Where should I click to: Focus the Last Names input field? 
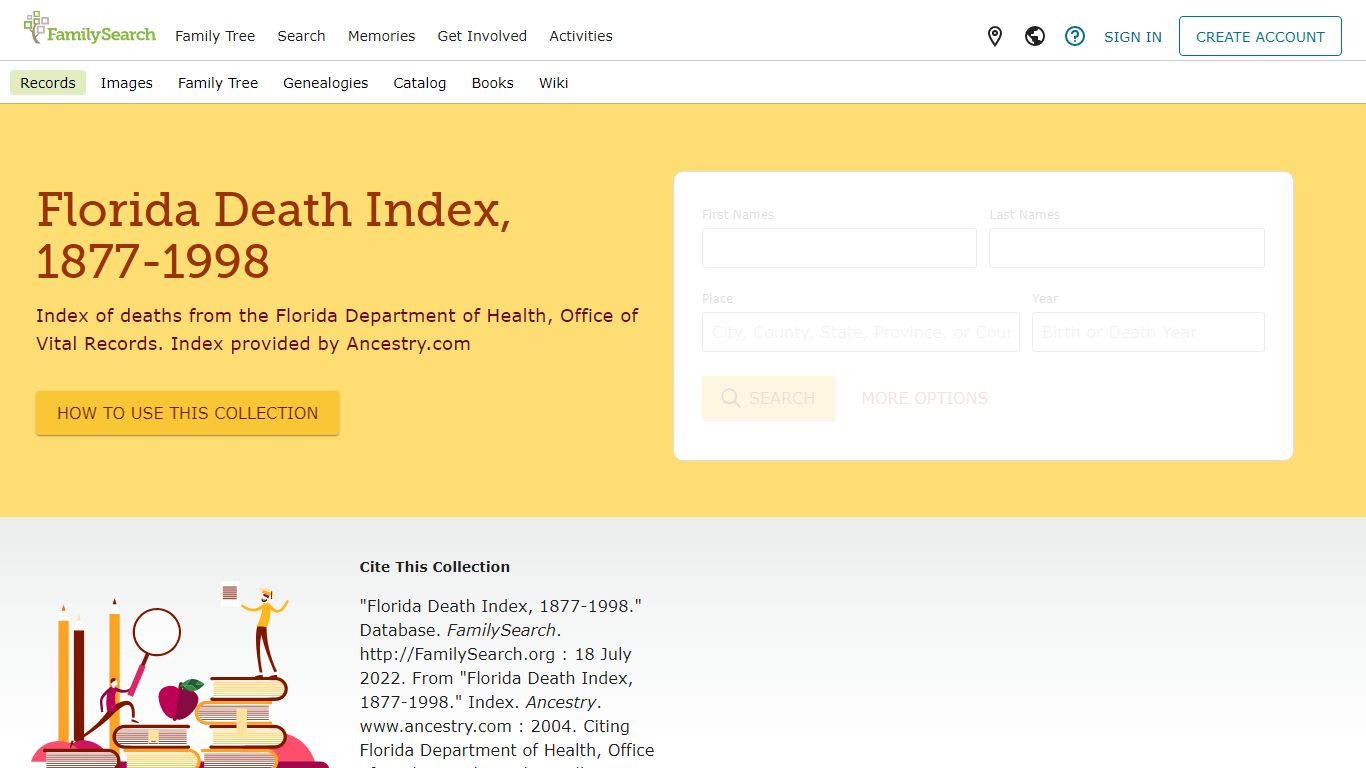click(x=1127, y=248)
